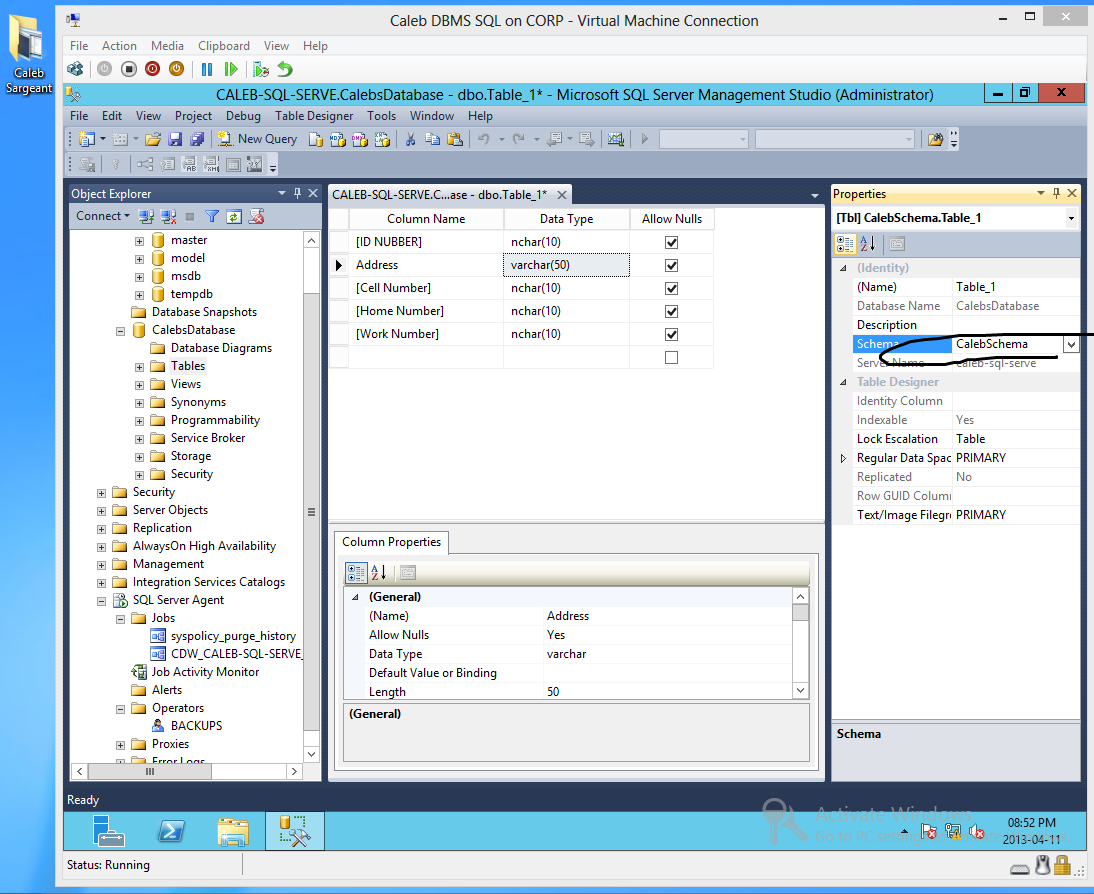Sort Properties panel alphabetically

[x=868, y=244]
